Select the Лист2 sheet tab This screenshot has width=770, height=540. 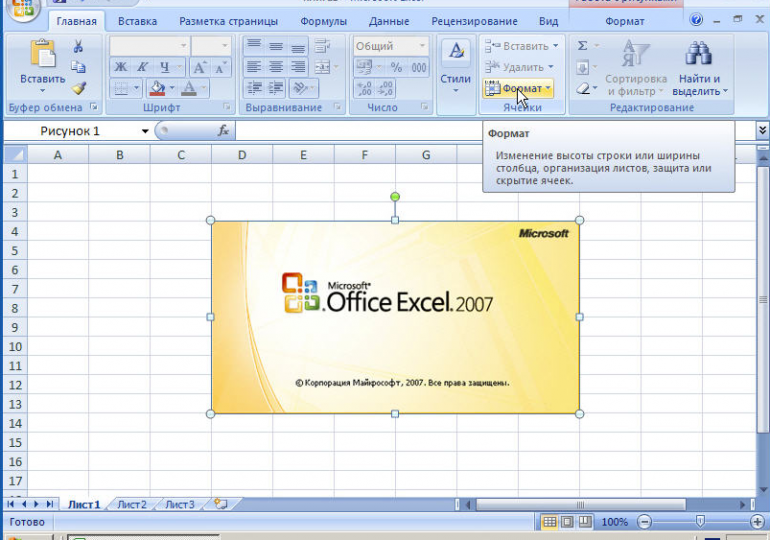(x=132, y=505)
